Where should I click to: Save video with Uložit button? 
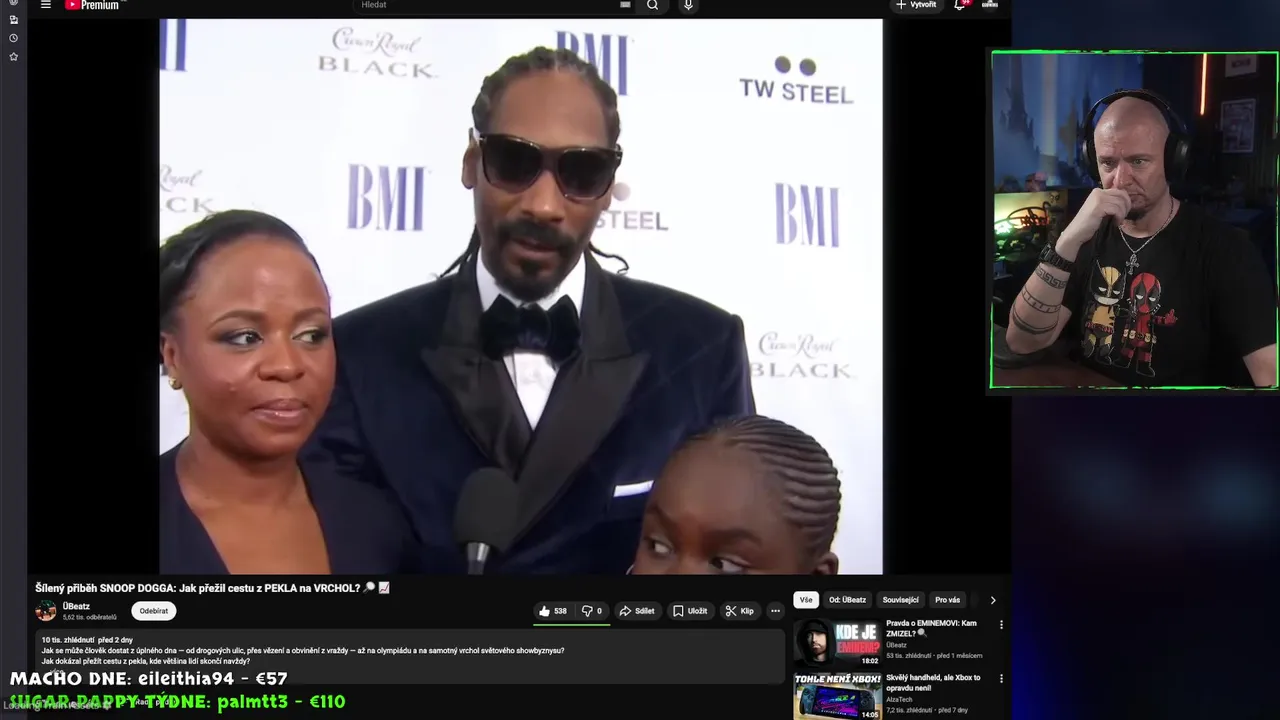690,611
